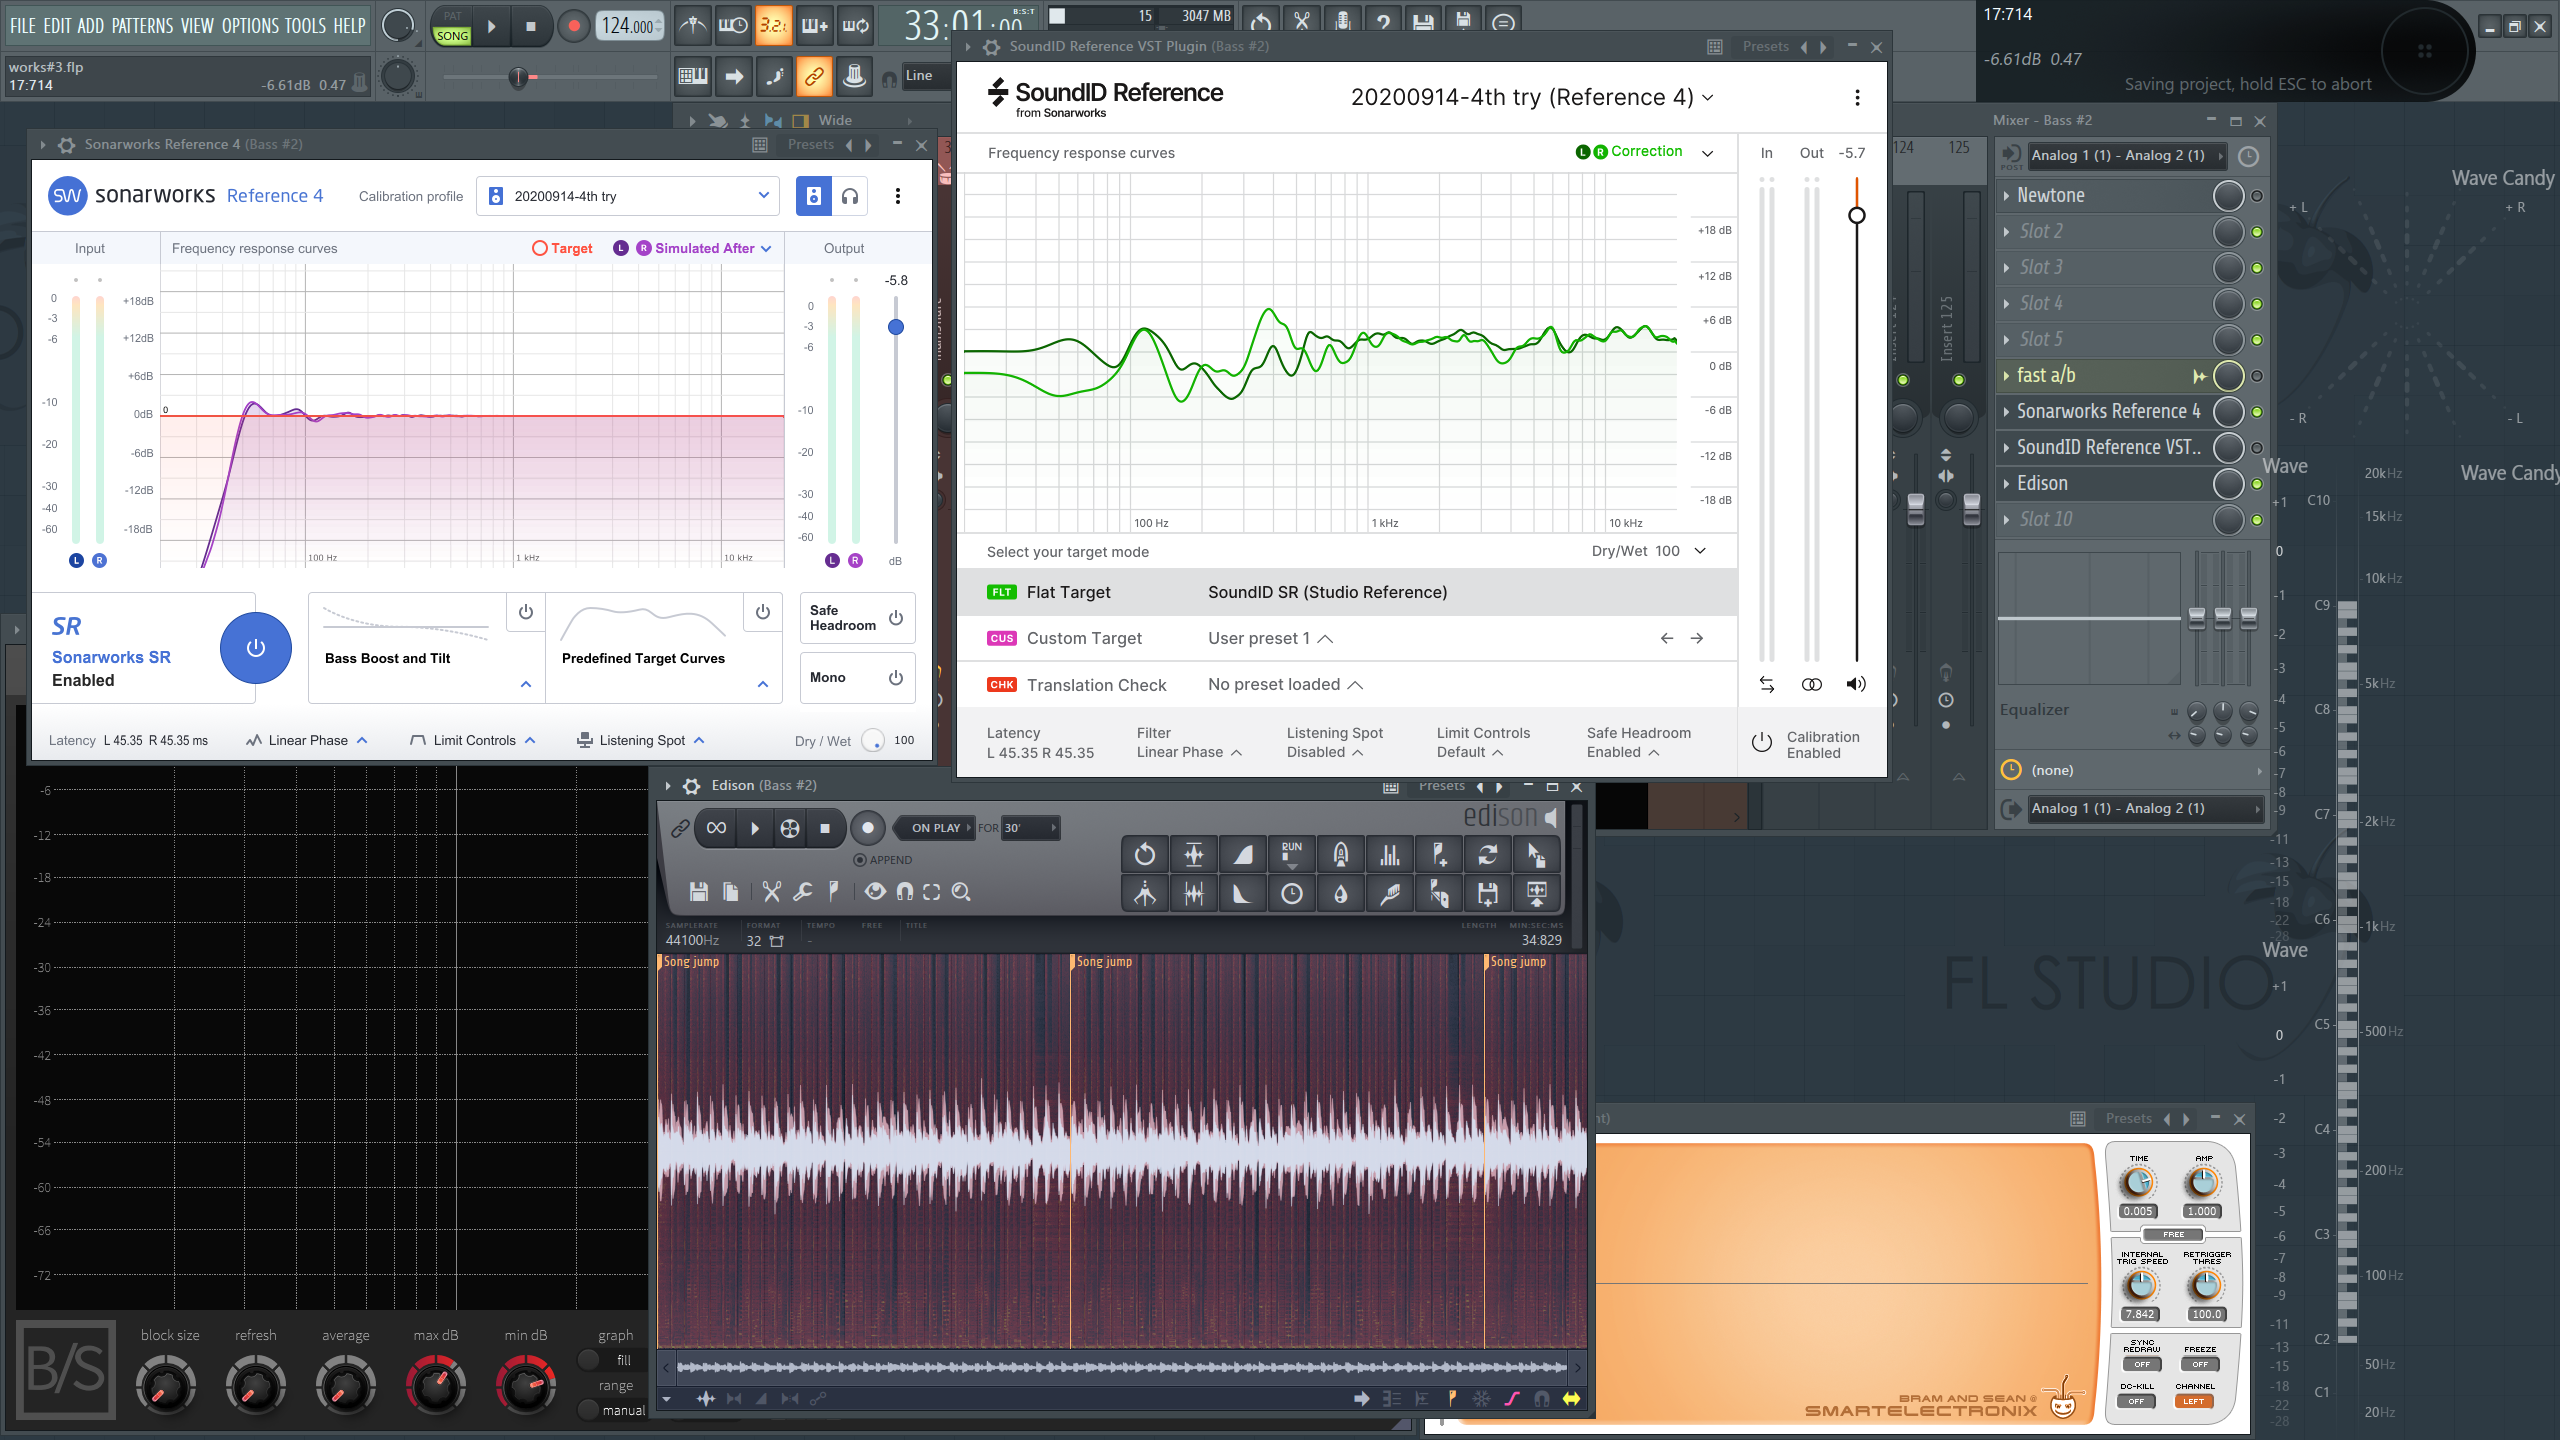This screenshot has width=2560, height=1440.
Task: Click the 124.000 tempo field
Action: point(628,26)
